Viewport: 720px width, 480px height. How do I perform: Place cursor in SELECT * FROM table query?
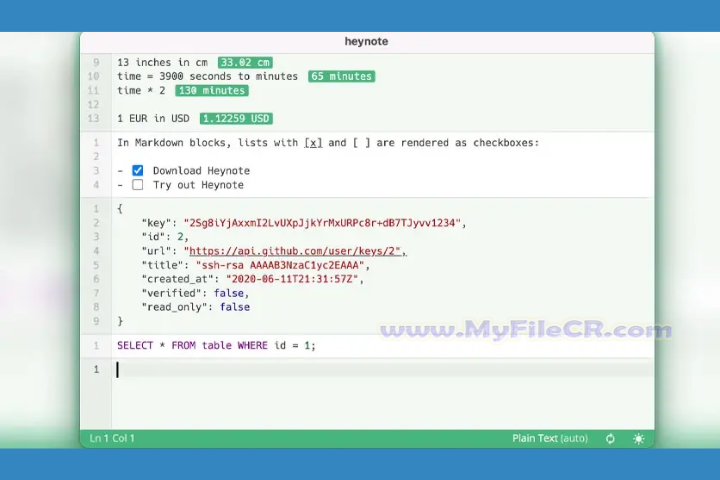pyautogui.click(x=215, y=345)
